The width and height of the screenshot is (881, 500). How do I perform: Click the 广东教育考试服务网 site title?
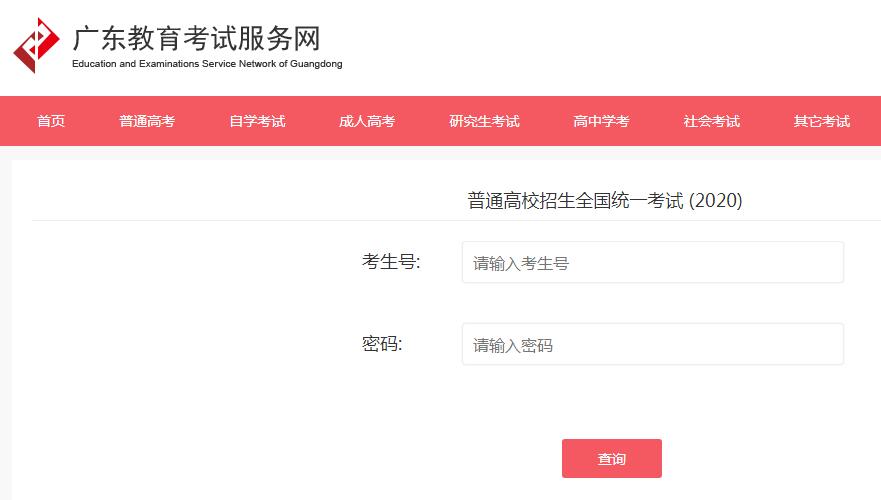coord(197,38)
